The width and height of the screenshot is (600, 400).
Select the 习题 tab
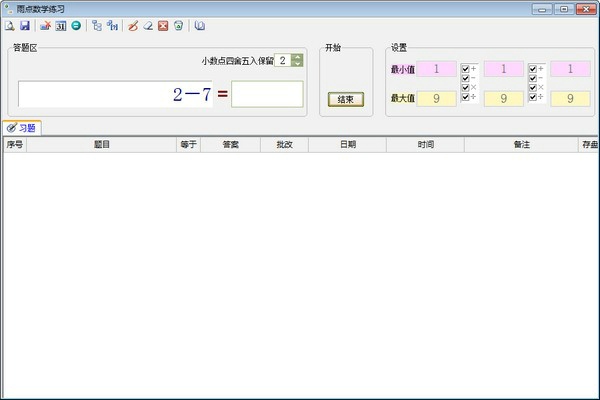(x=22, y=128)
